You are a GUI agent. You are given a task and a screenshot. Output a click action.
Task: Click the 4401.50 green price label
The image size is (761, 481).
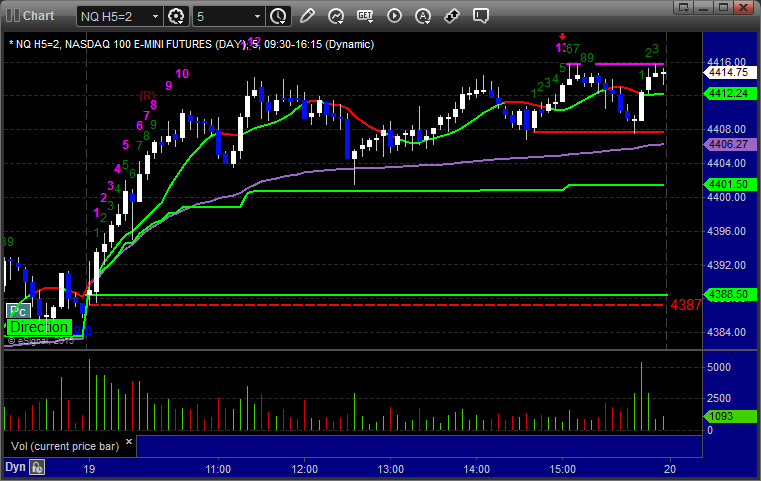click(729, 184)
